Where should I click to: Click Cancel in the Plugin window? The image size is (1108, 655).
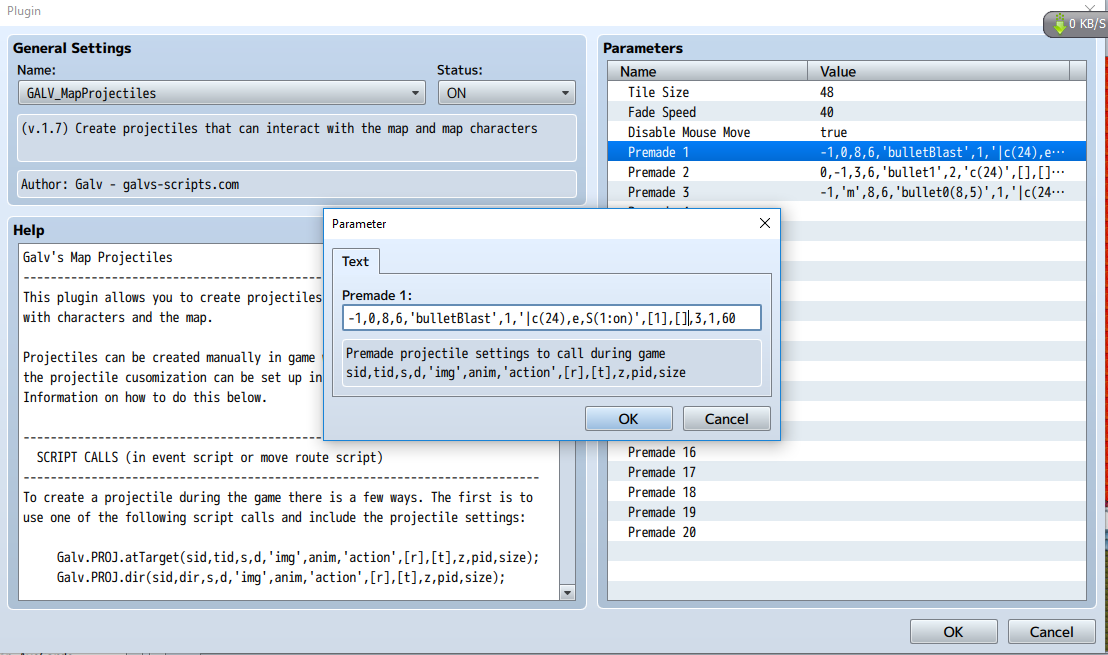[1051, 632]
